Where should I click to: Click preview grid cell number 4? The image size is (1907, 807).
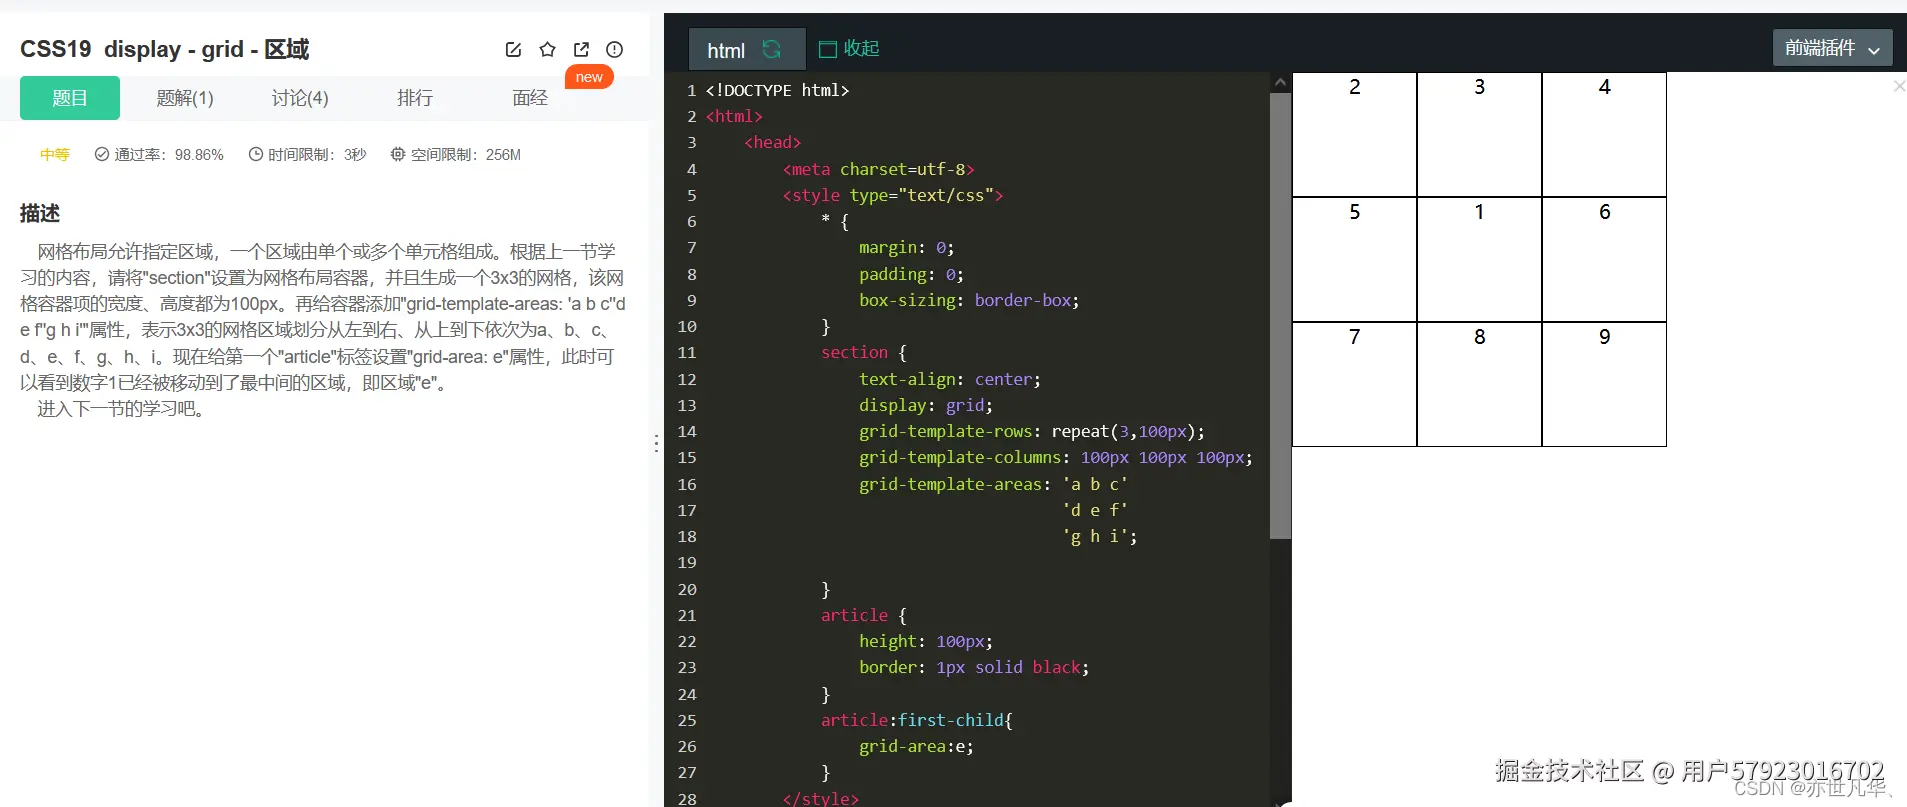pos(1604,135)
